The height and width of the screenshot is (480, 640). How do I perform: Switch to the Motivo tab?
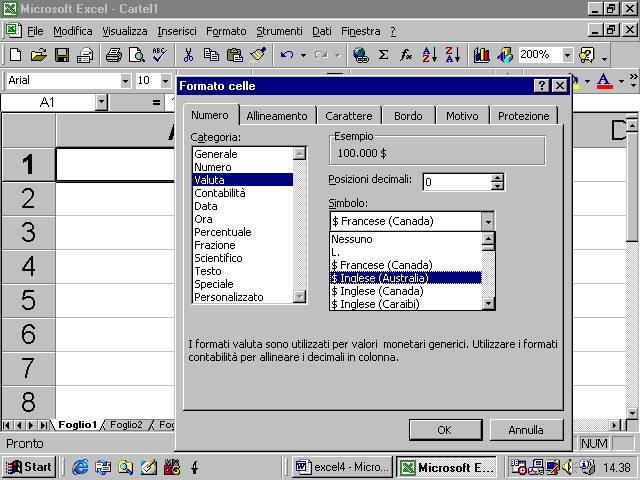(x=462, y=116)
